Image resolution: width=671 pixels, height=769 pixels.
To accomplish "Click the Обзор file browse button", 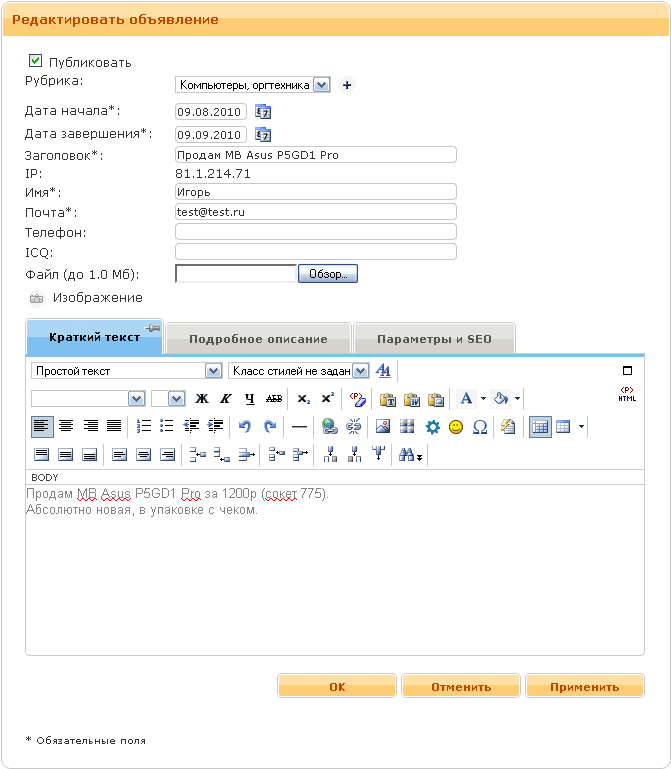I will click(x=327, y=274).
